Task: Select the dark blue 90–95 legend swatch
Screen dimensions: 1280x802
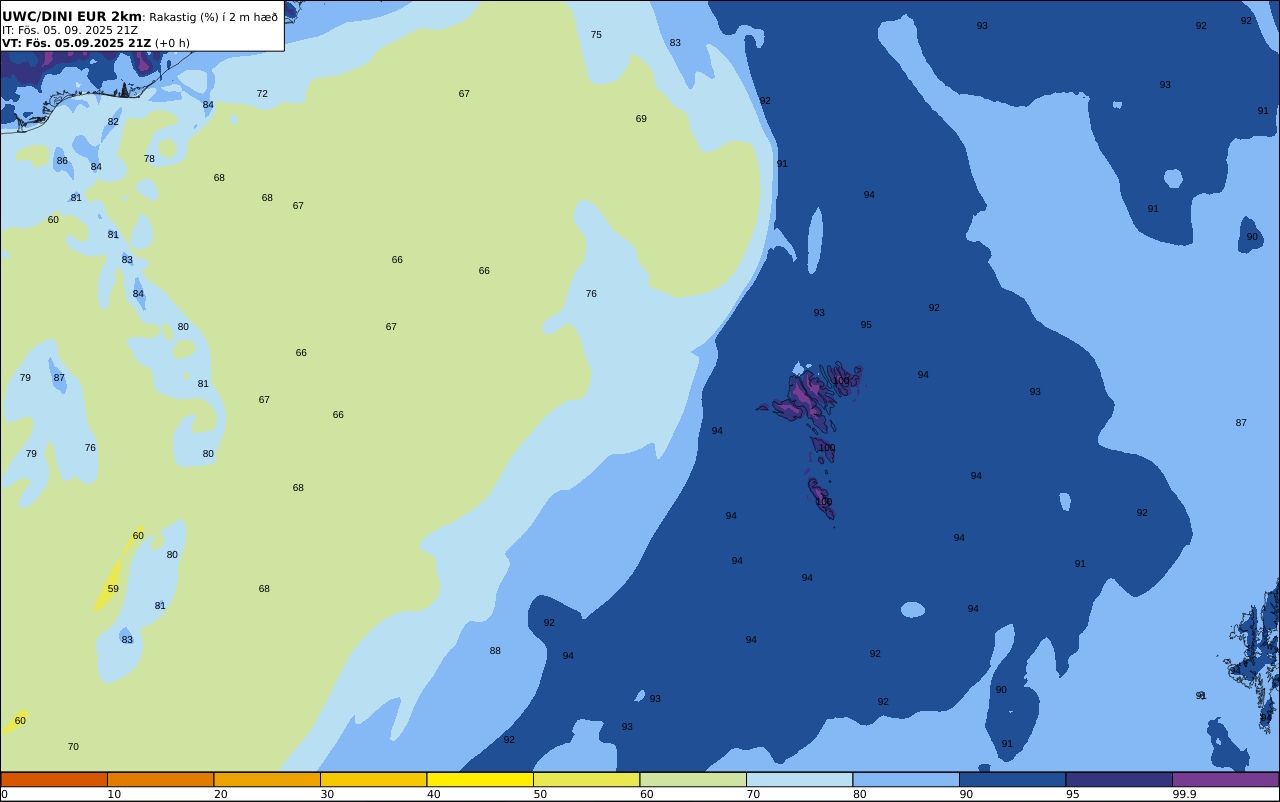Action: (x=1012, y=779)
